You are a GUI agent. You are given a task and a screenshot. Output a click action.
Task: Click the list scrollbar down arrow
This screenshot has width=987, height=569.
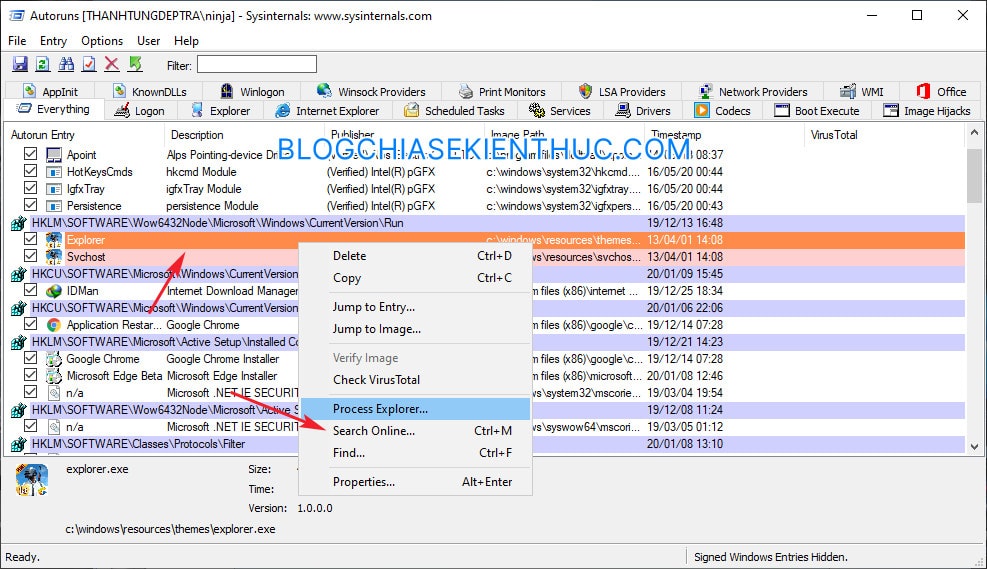pos(974,447)
